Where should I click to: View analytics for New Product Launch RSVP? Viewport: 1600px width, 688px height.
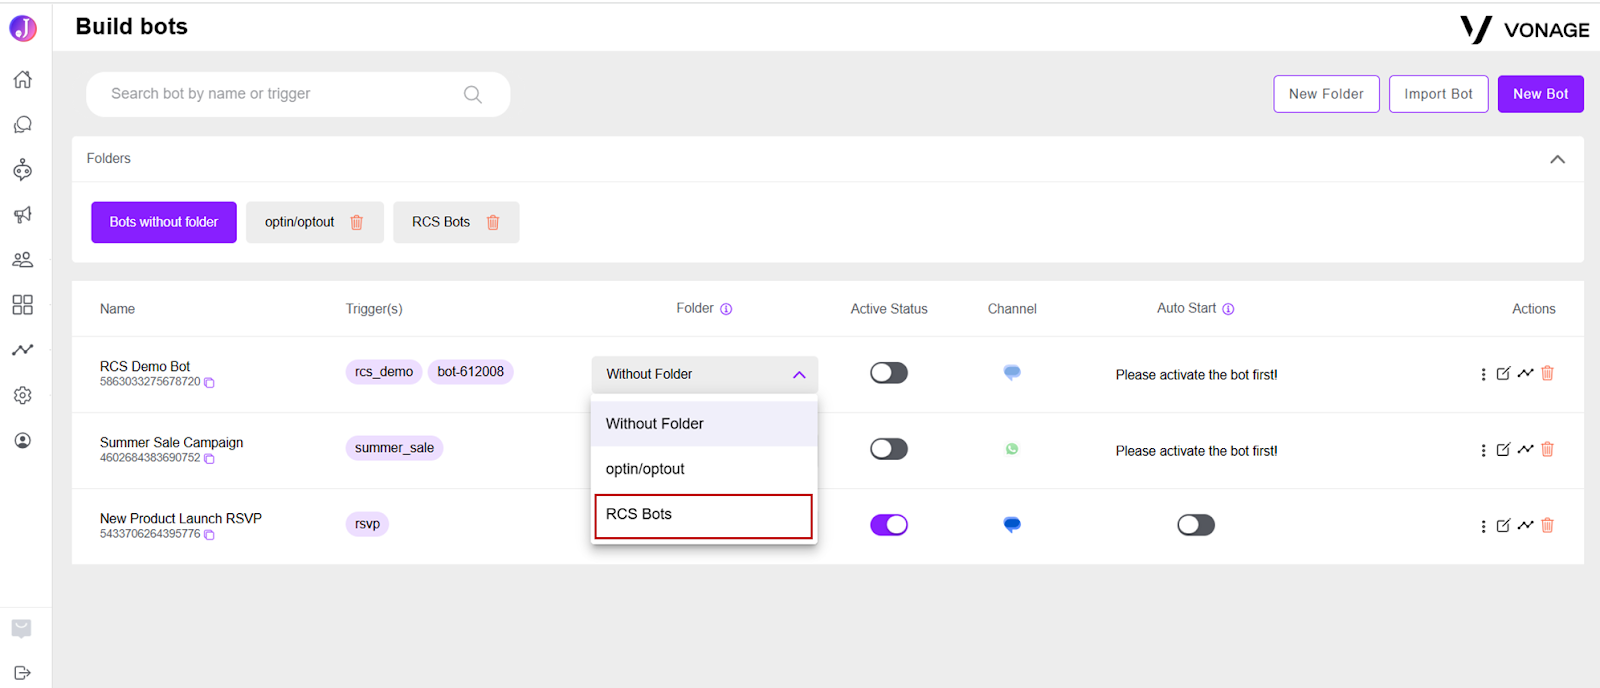pyautogui.click(x=1525, y=525)
